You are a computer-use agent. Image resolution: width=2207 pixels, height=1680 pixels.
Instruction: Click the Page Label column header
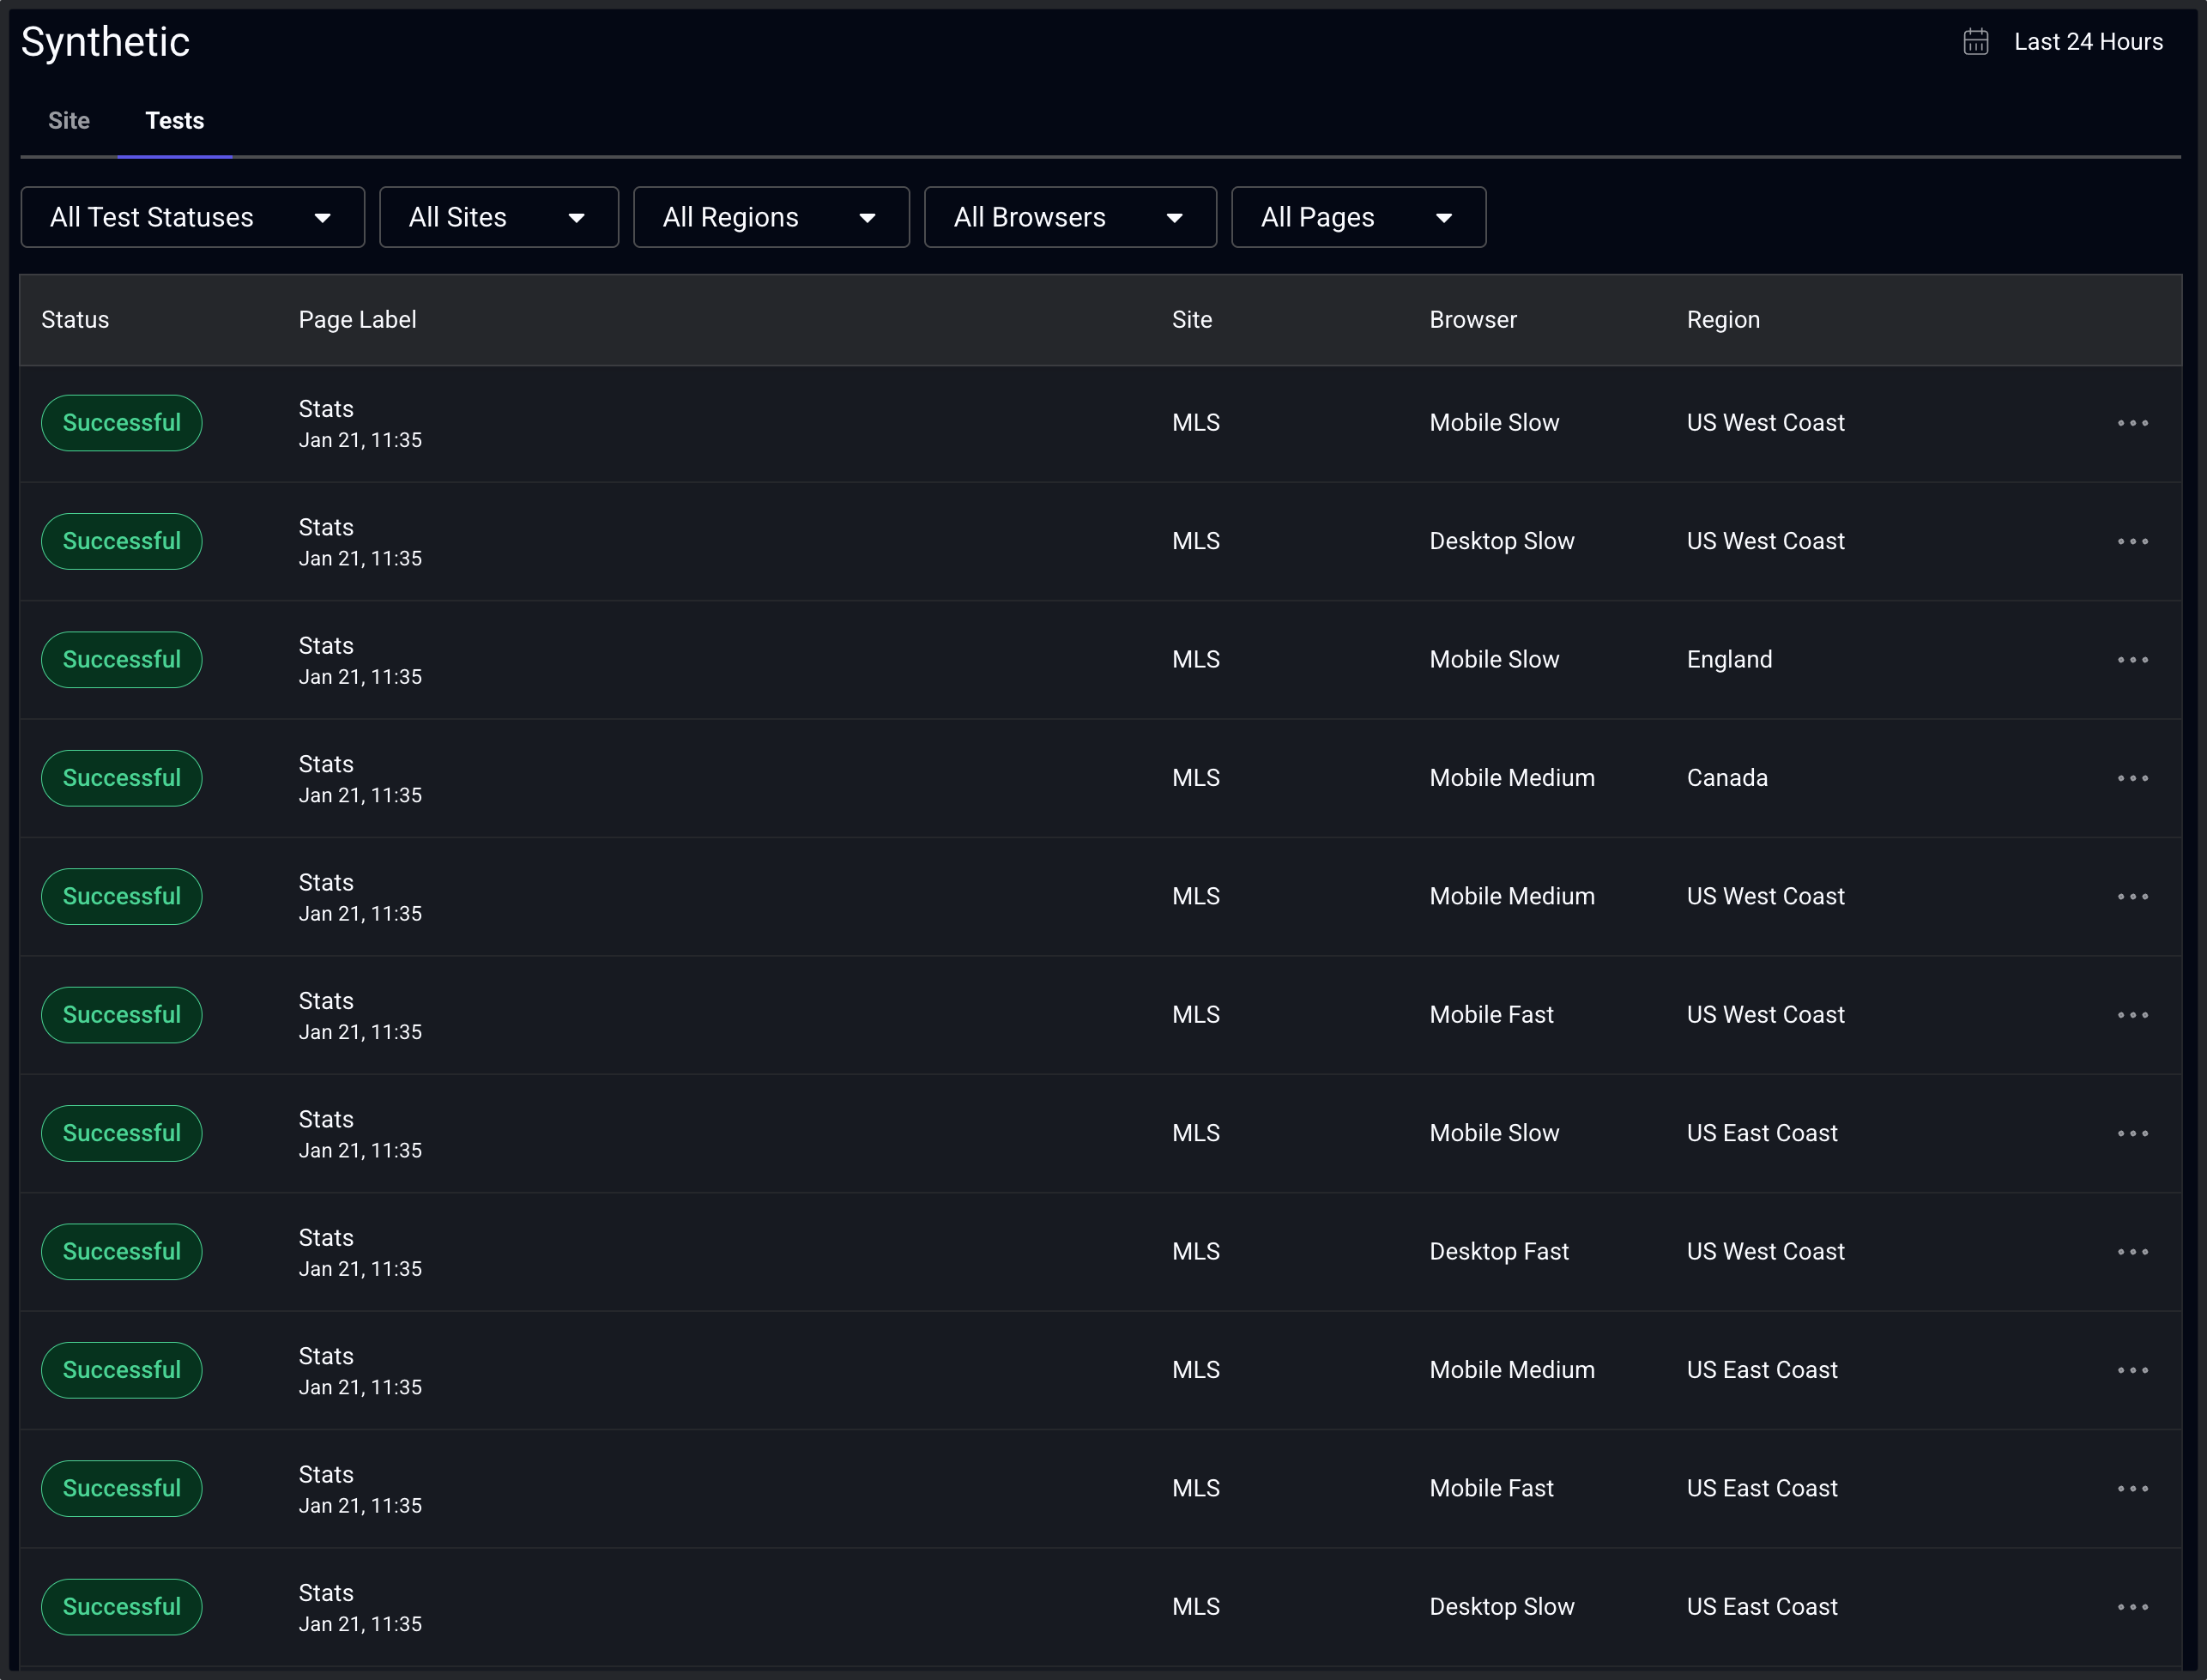tap(357, 319)
